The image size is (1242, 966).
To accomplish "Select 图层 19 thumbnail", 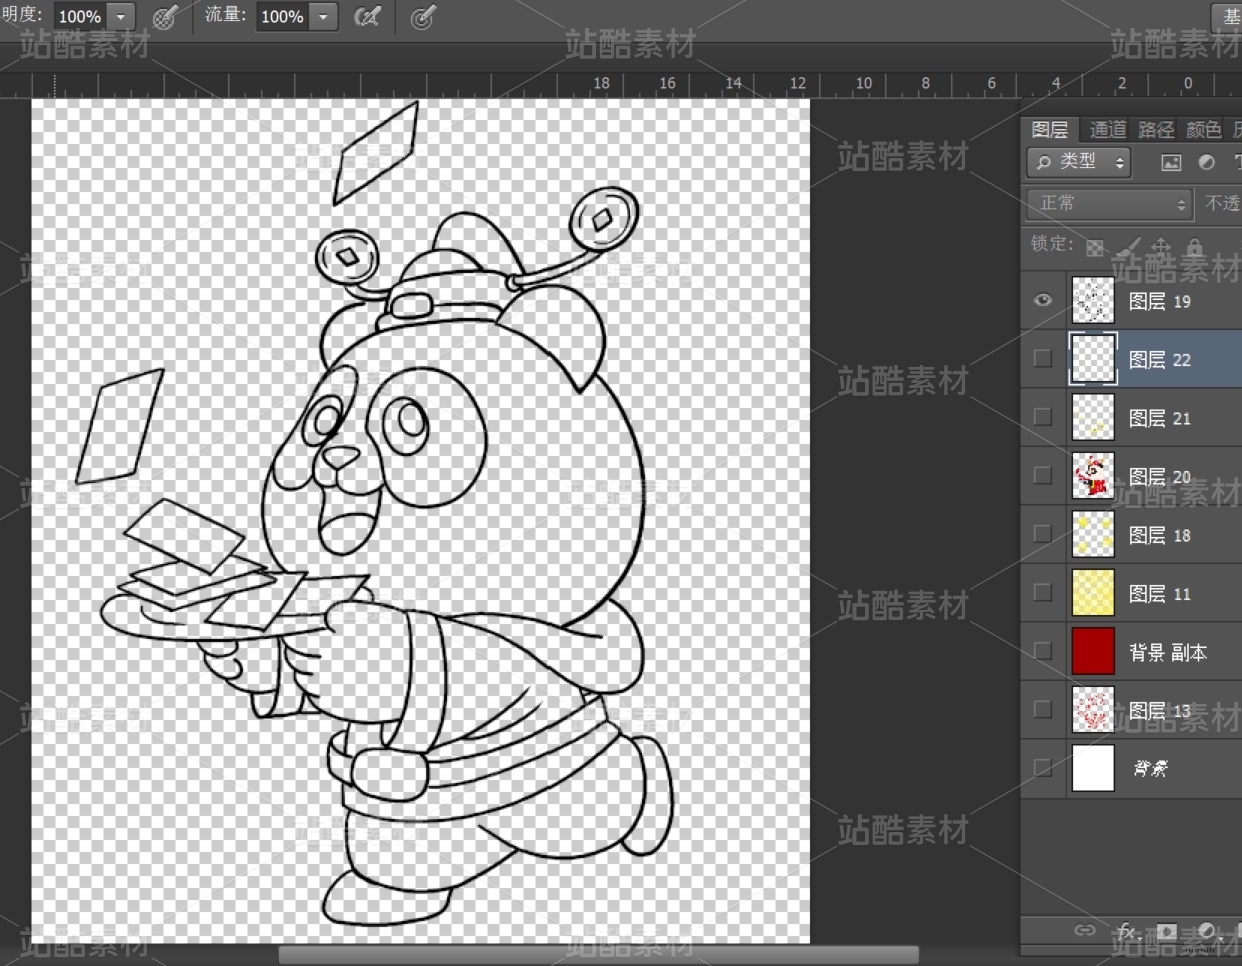I will 1093,300.
